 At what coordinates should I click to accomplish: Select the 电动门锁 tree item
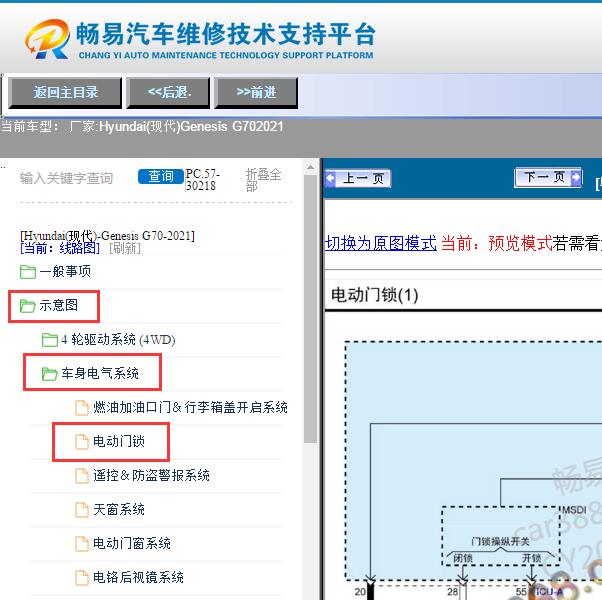point(119,441)
